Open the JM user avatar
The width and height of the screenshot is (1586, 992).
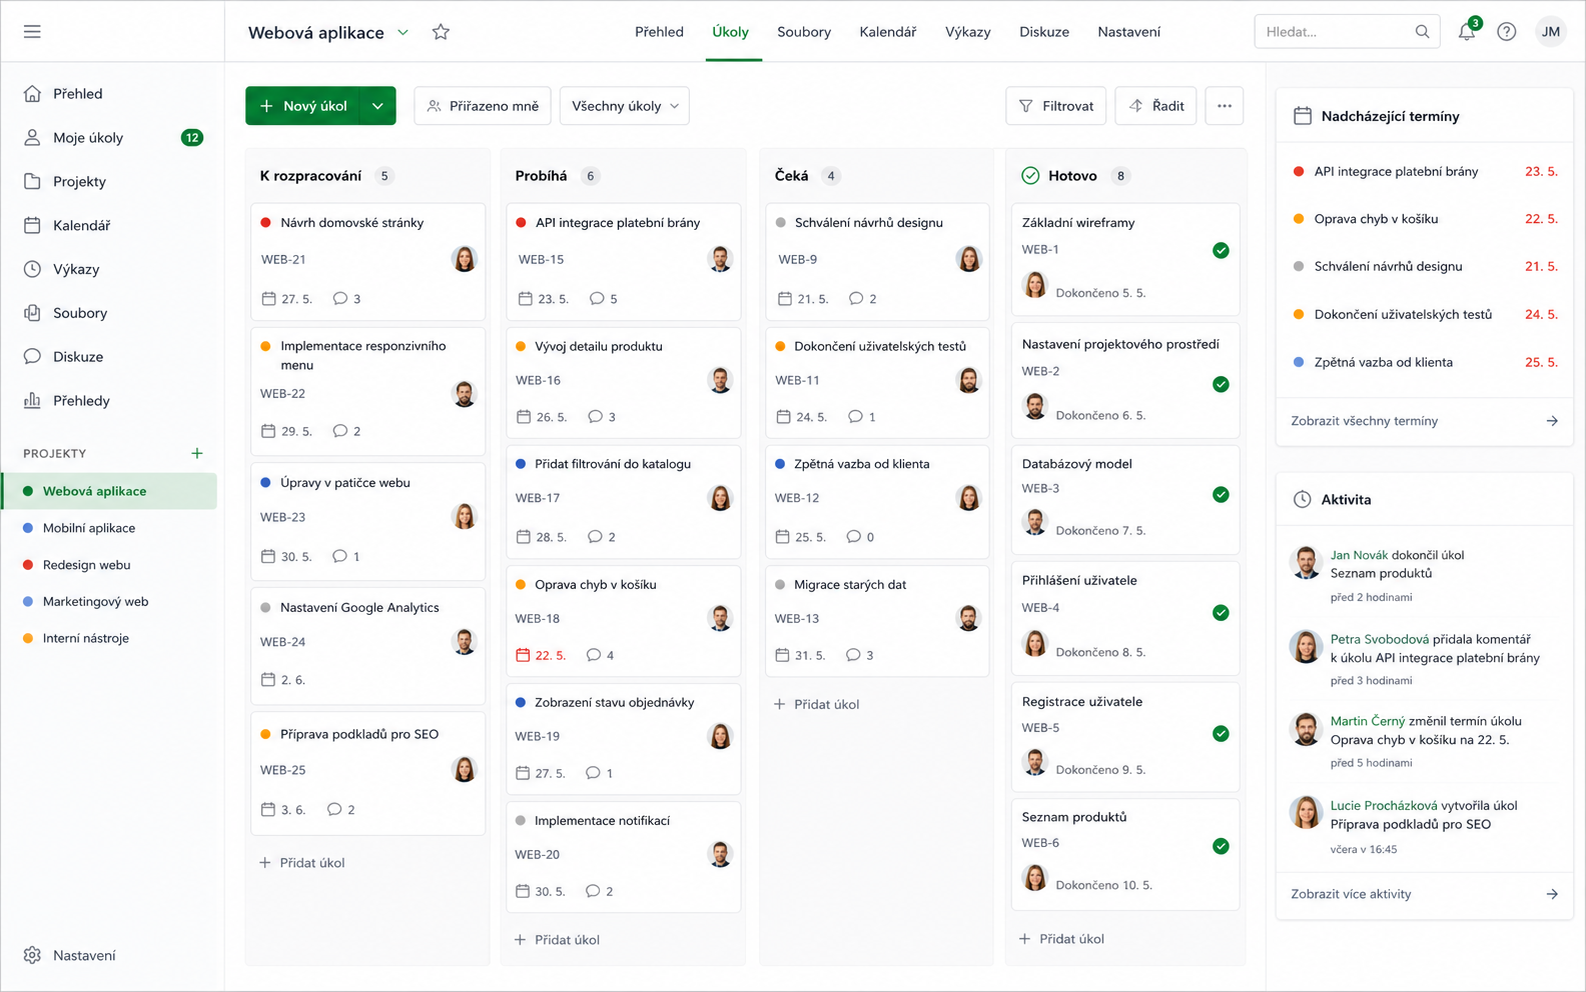(x=1550, y=32)
